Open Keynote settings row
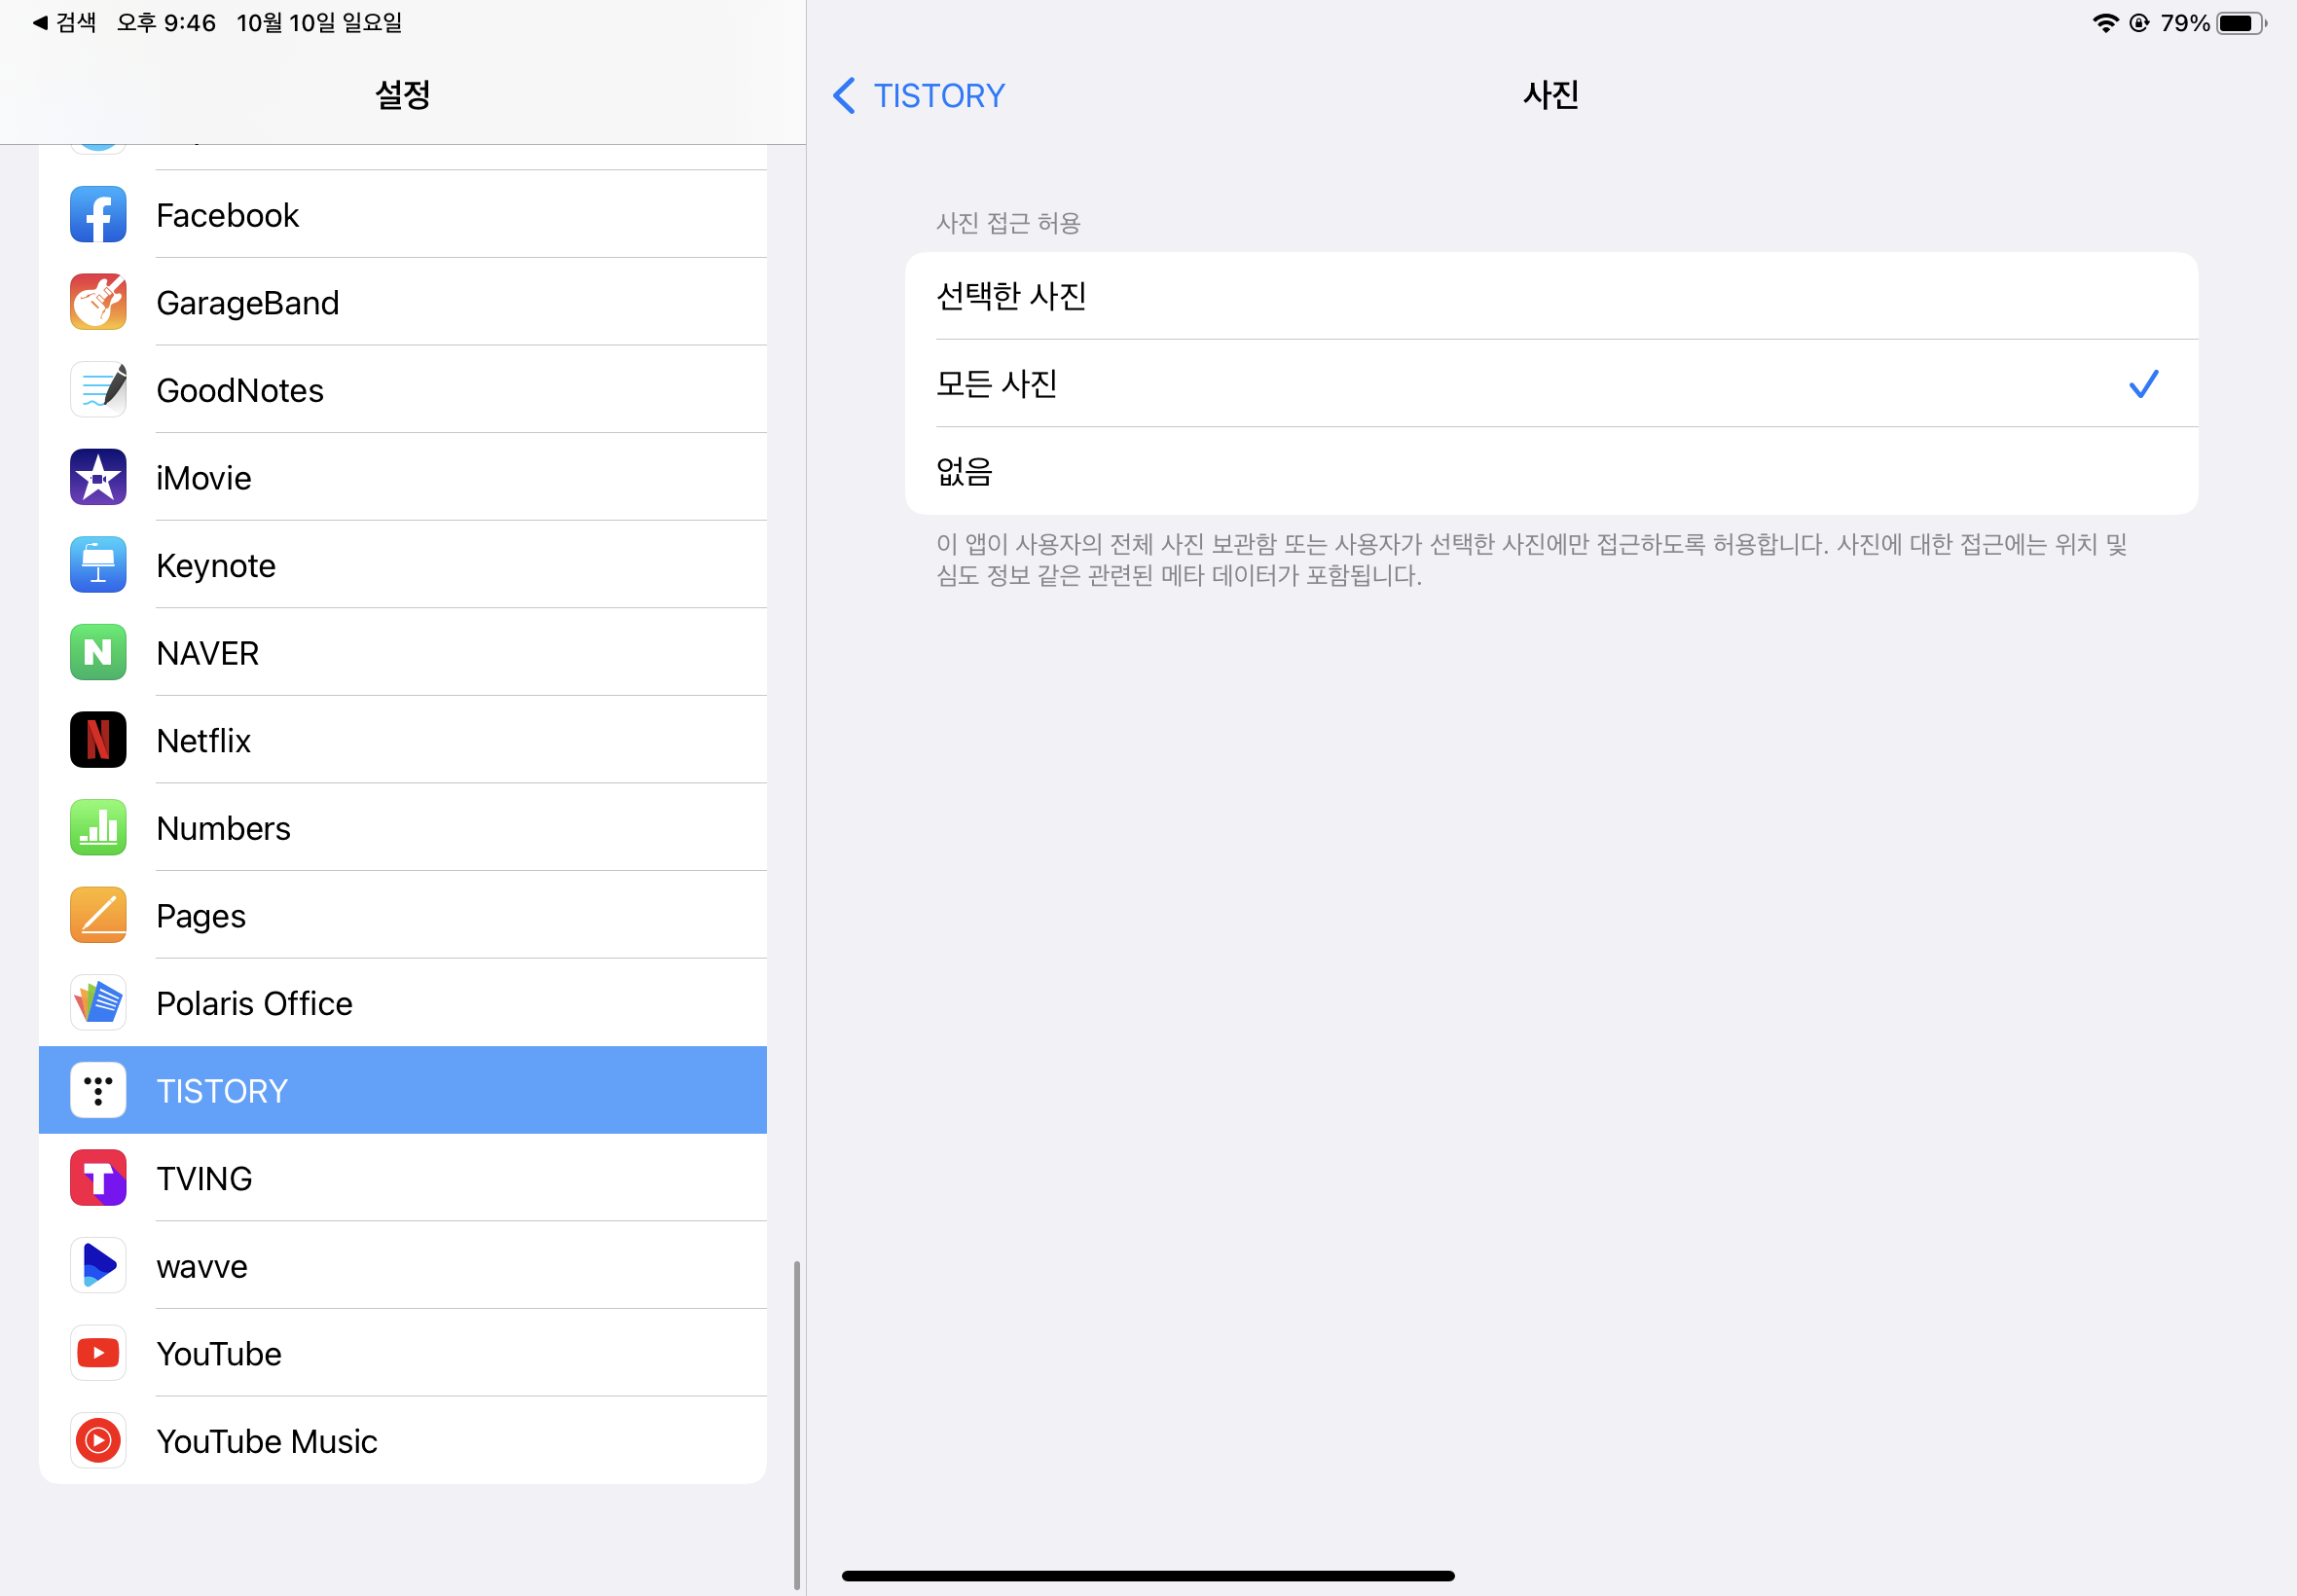2297x1596 pixels. tap(403, 565)
